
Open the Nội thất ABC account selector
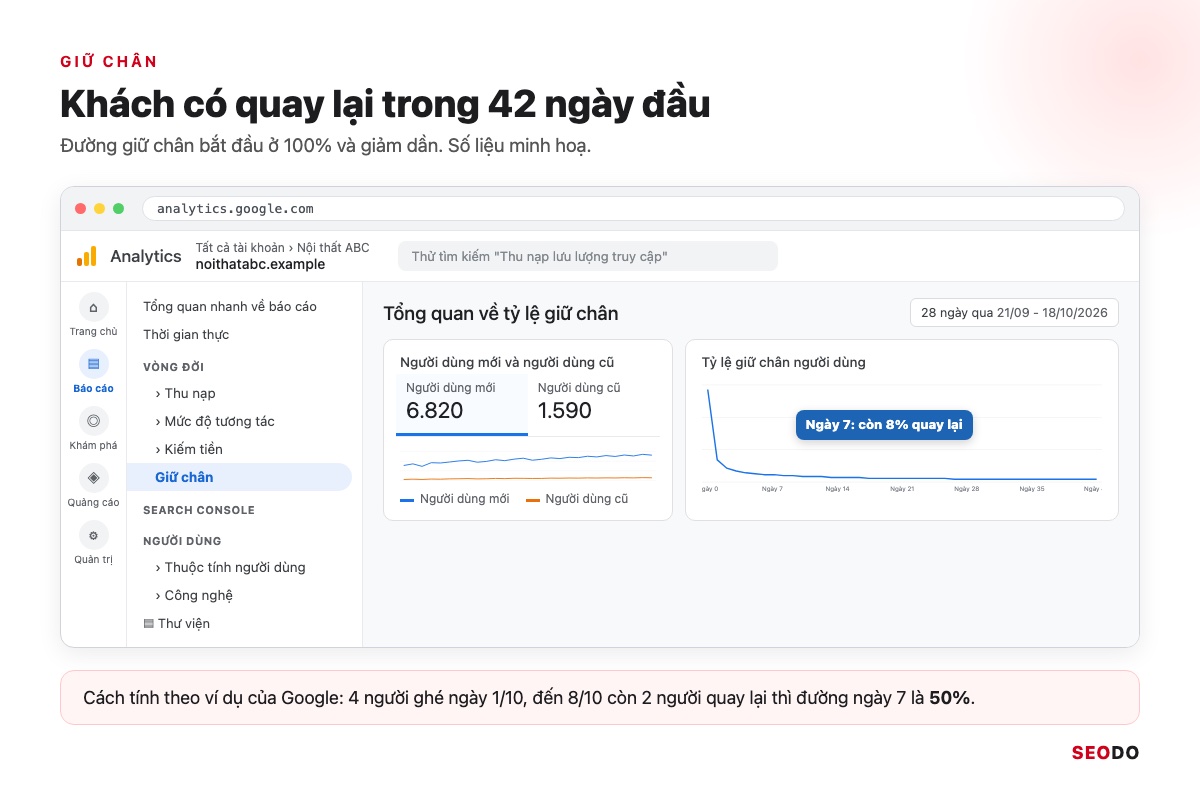[x=333, y=248]
